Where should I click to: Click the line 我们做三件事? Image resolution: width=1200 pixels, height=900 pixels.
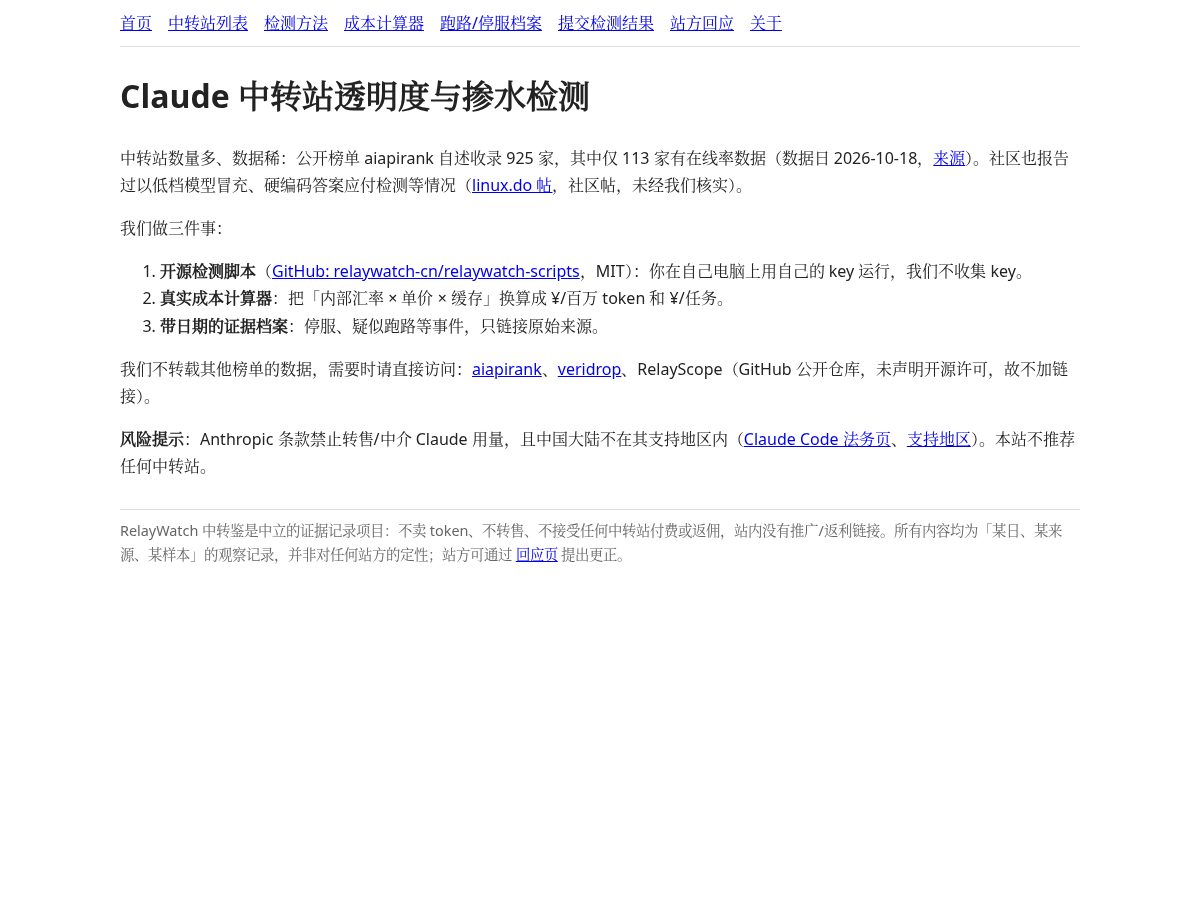pos(171,228)
